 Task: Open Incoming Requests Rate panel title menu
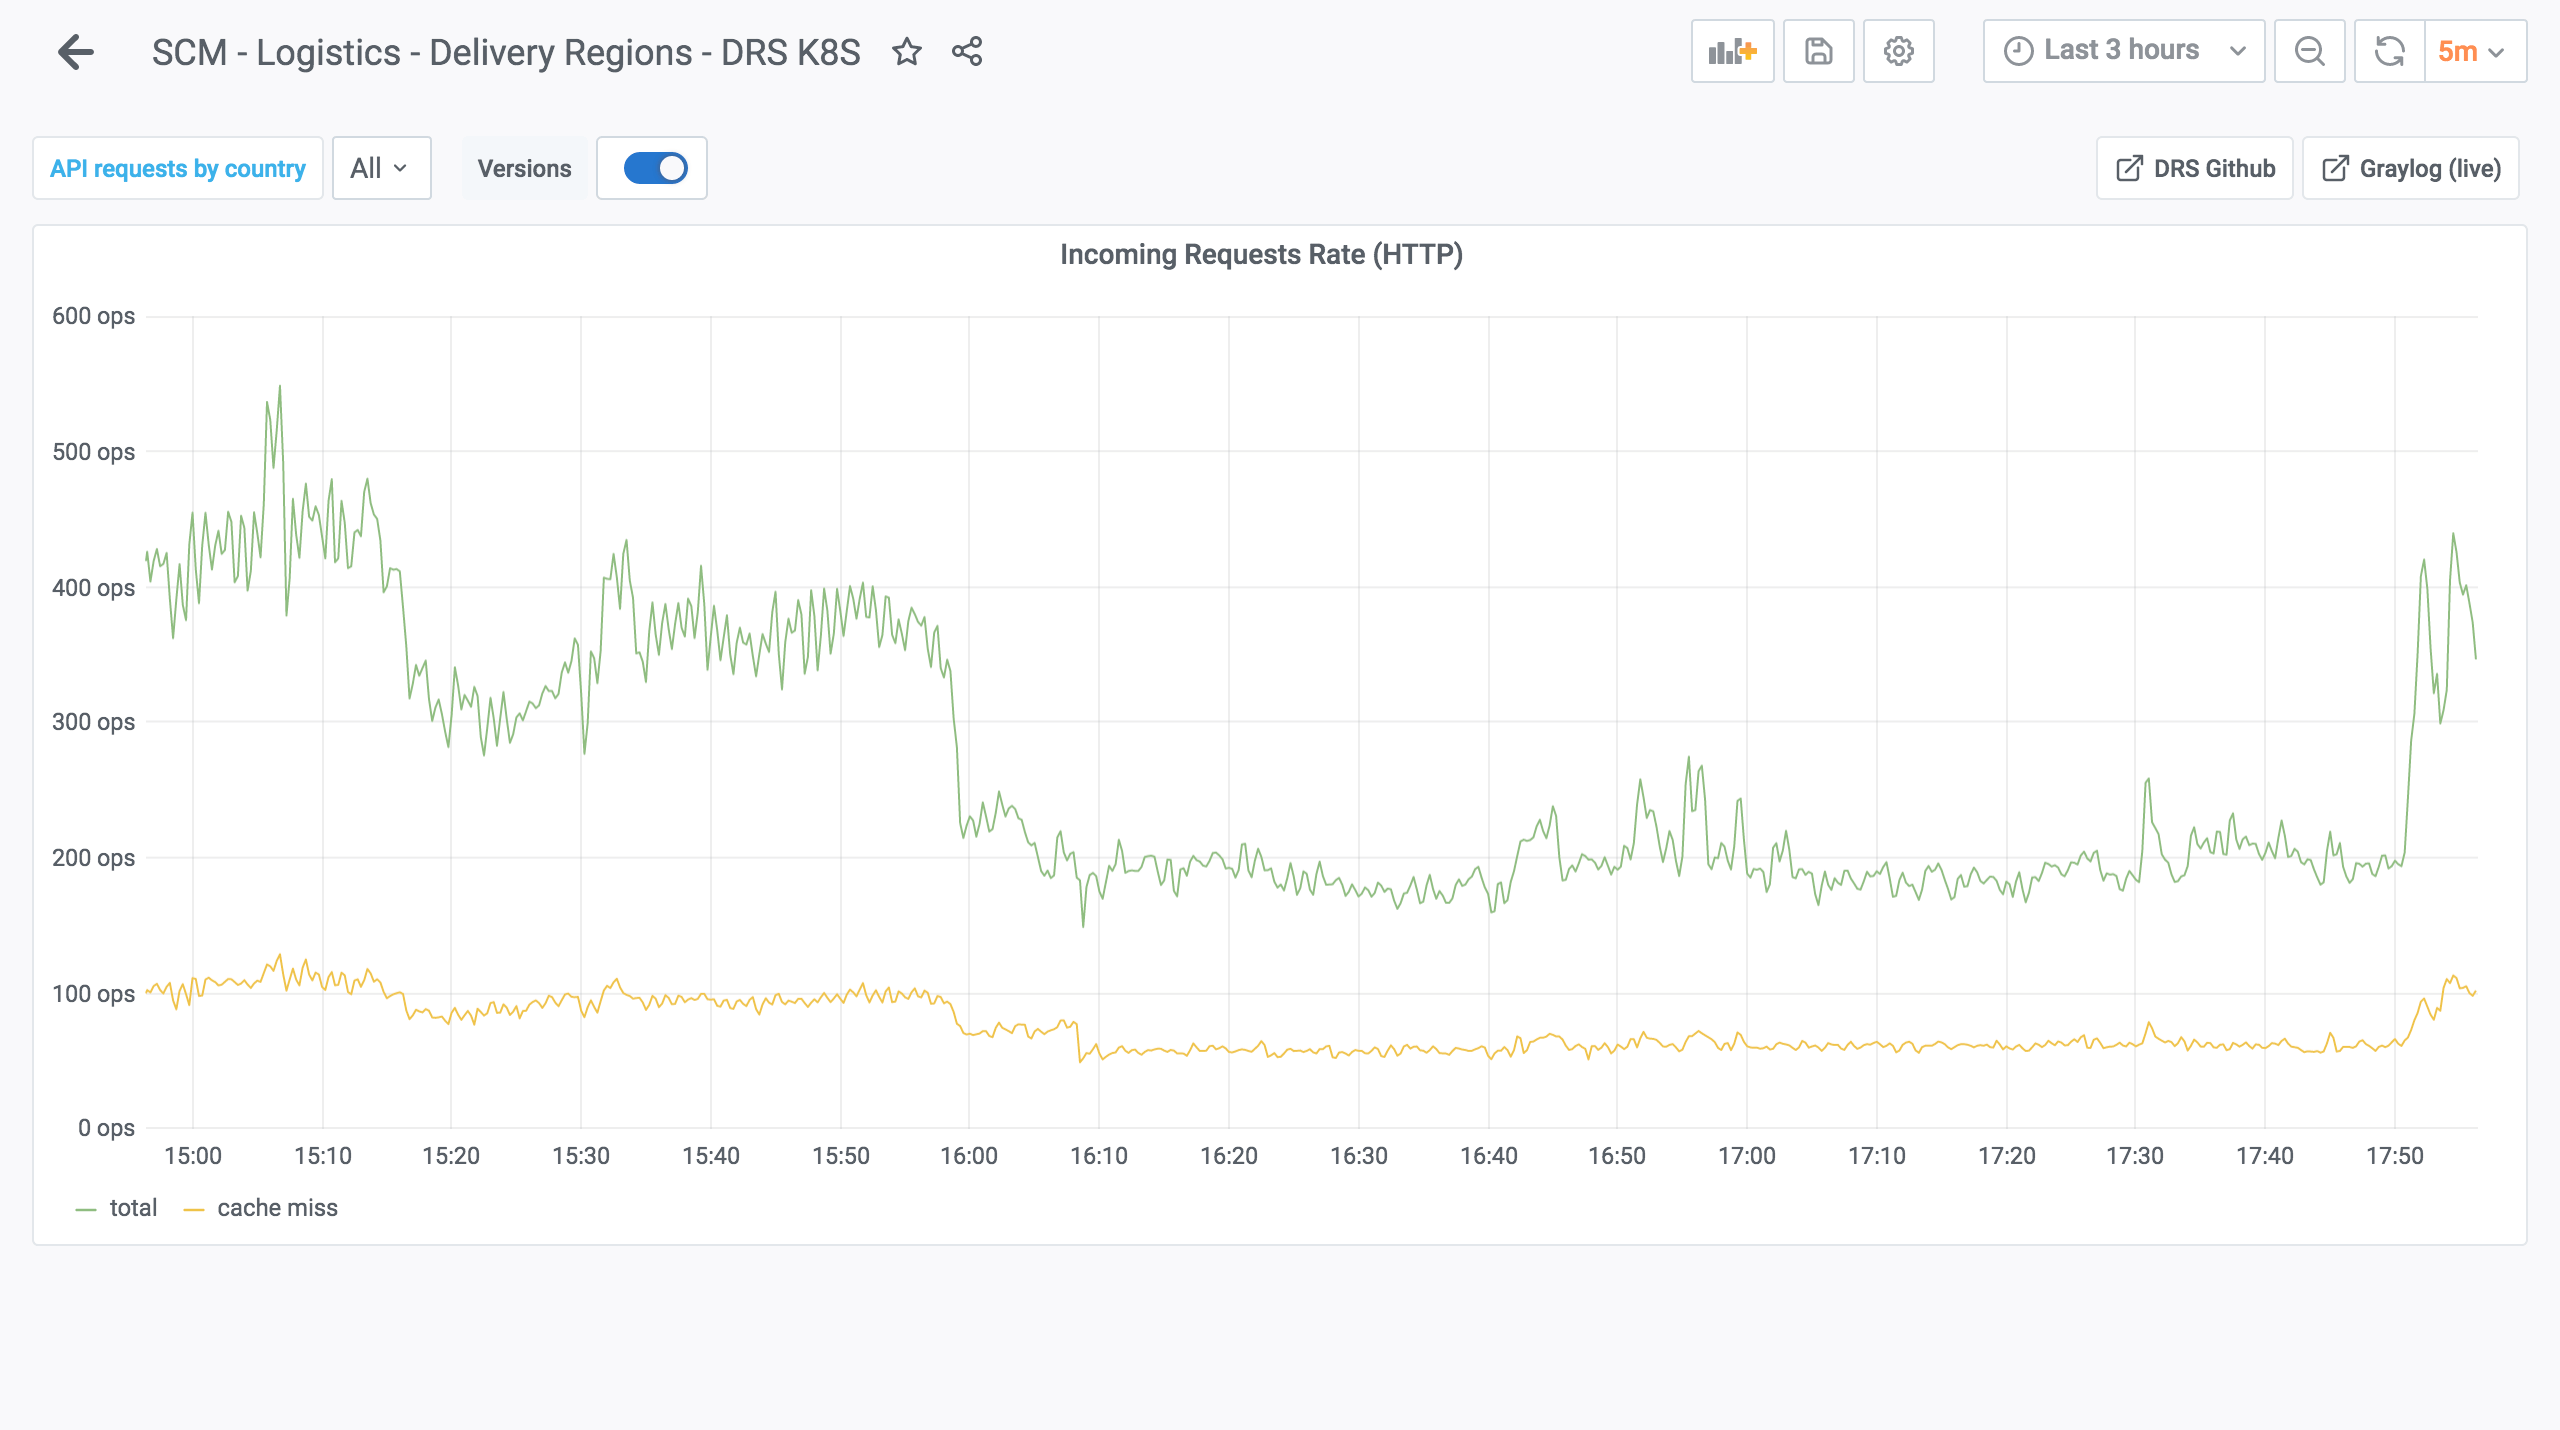[1261, 254]
